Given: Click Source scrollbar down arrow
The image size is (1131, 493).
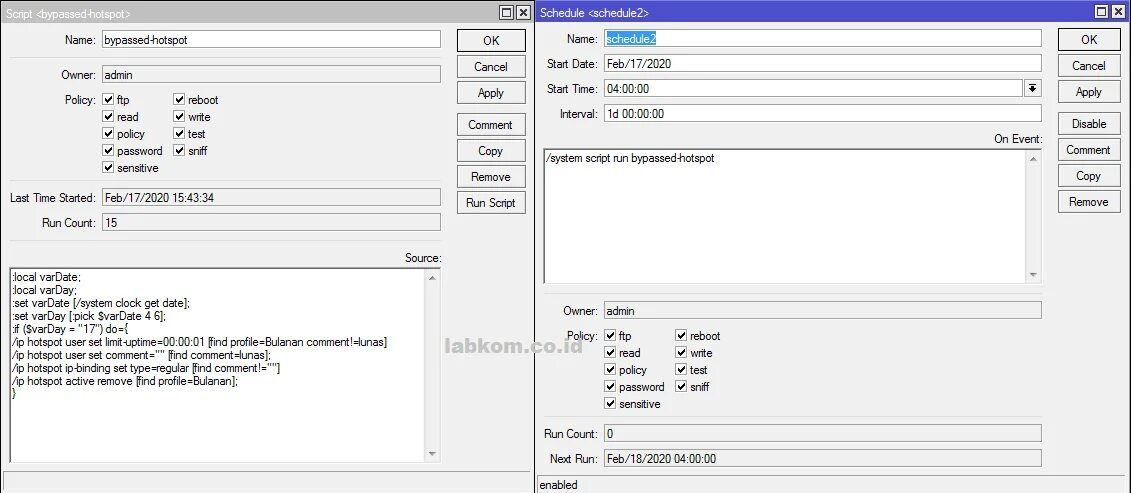Looking at the screenshot, I should (x=433, y=453).
